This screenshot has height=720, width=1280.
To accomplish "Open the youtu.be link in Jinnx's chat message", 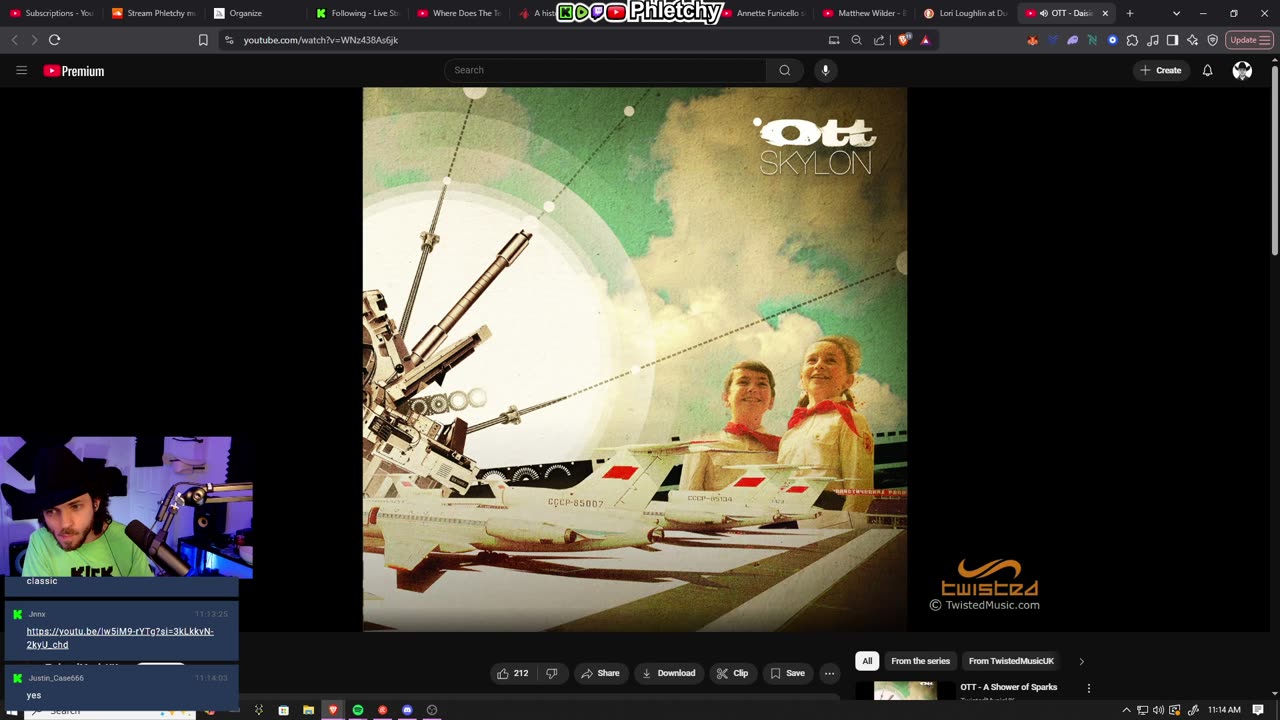I will coord(120,638).
